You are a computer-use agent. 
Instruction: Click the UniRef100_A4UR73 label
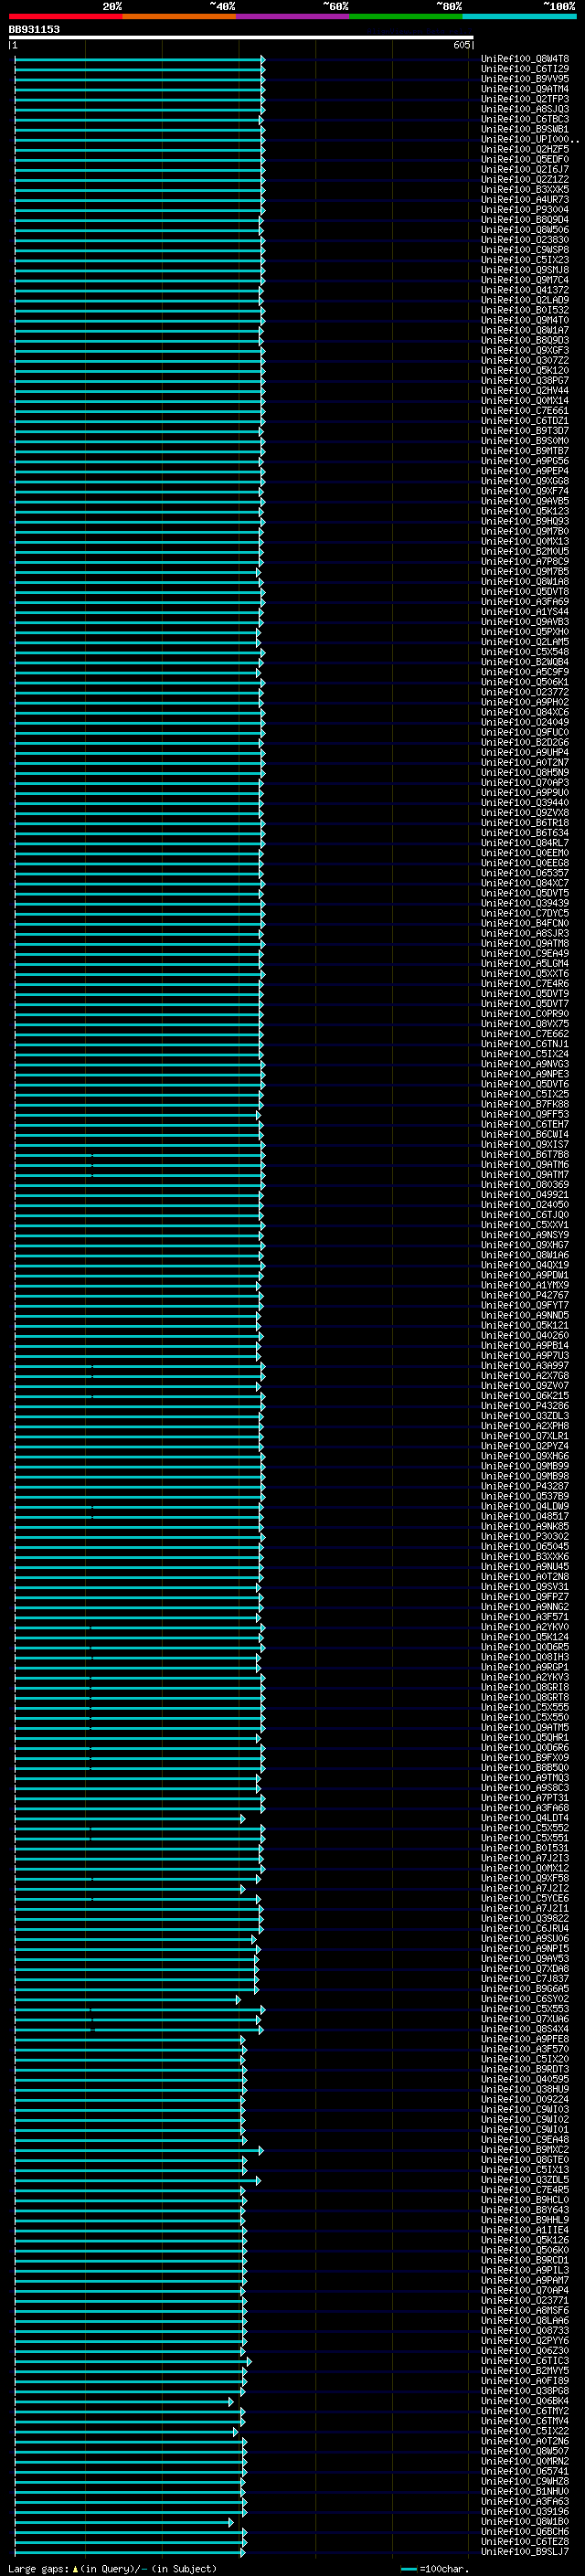click(x=524, y=200)
